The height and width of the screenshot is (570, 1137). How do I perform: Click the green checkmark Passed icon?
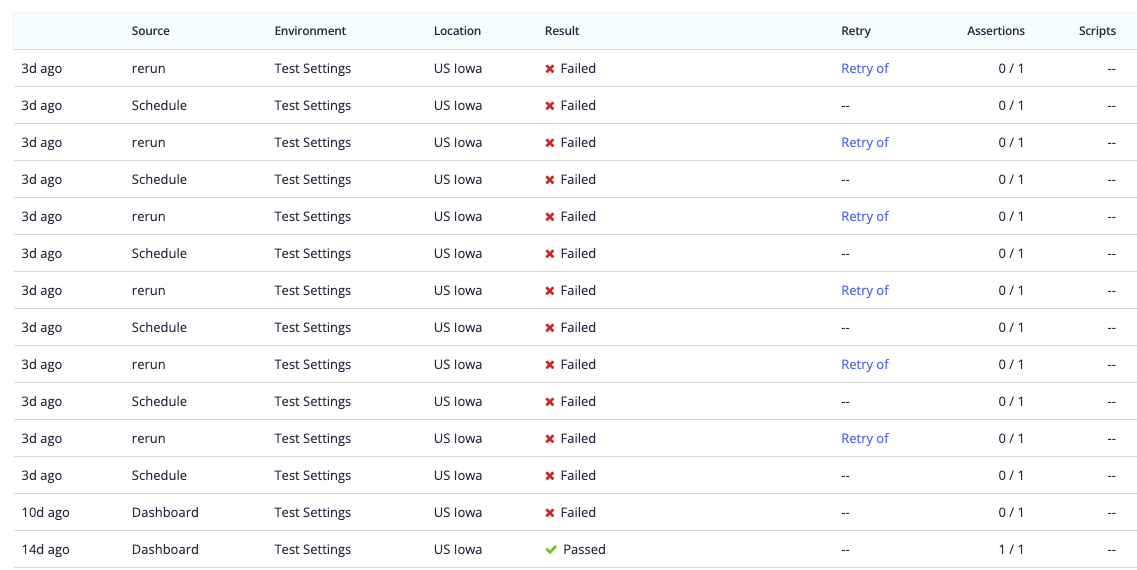coord(550,550)
